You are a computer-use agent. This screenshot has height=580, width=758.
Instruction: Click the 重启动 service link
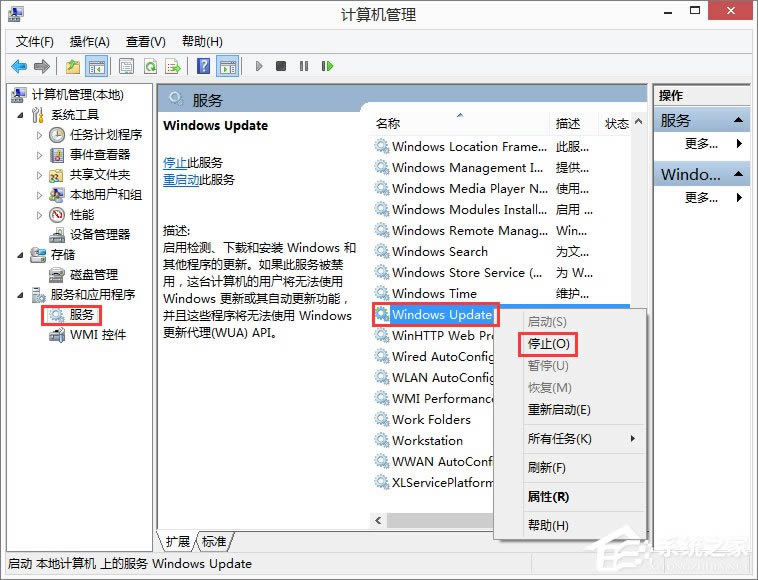pos(181,180)
